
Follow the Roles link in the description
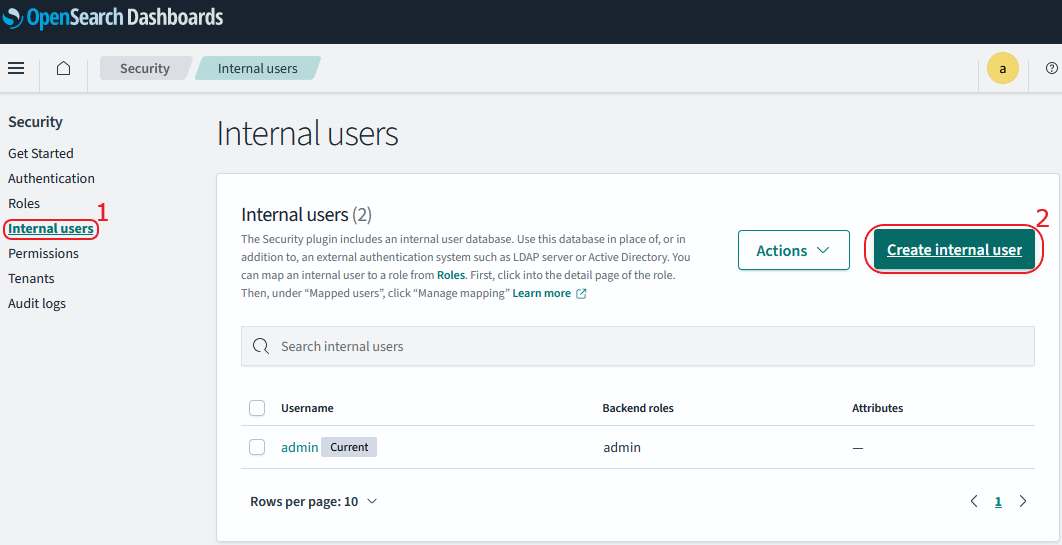click(x=451, y=276)
